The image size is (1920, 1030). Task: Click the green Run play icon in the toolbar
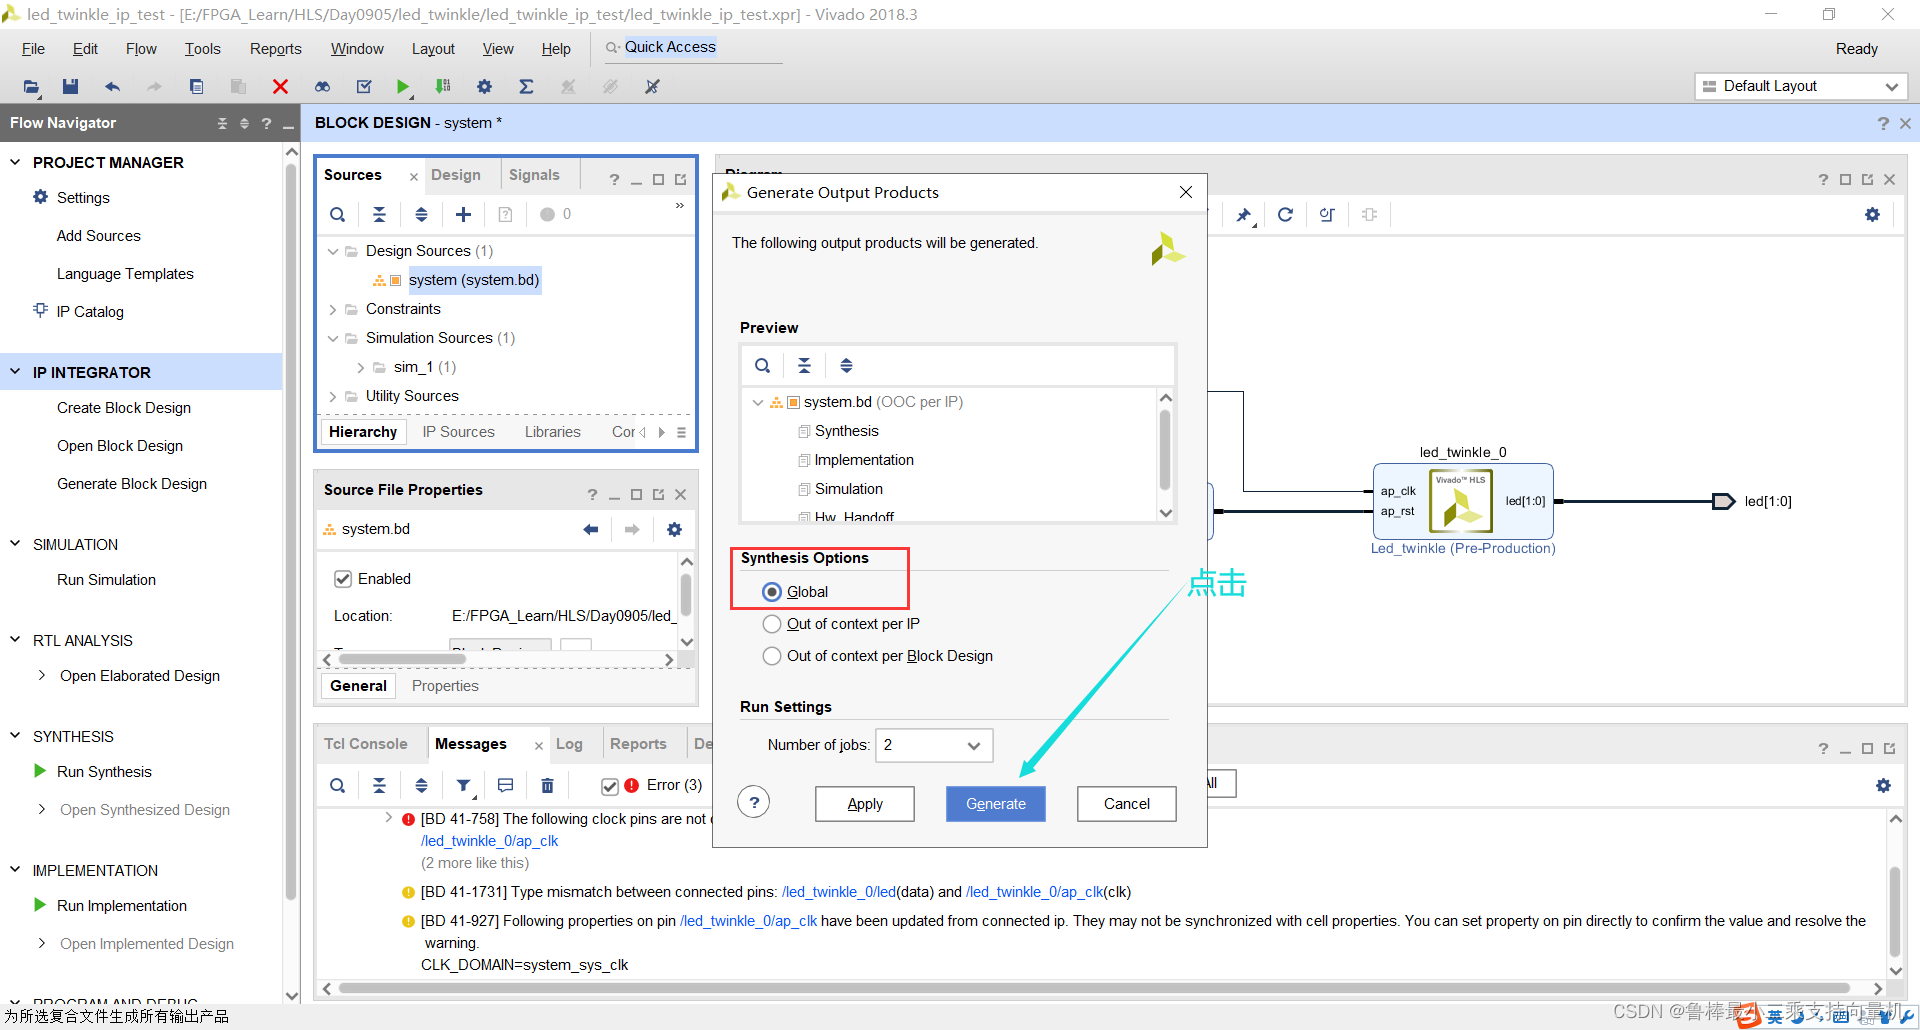click(x=403, y=87)
